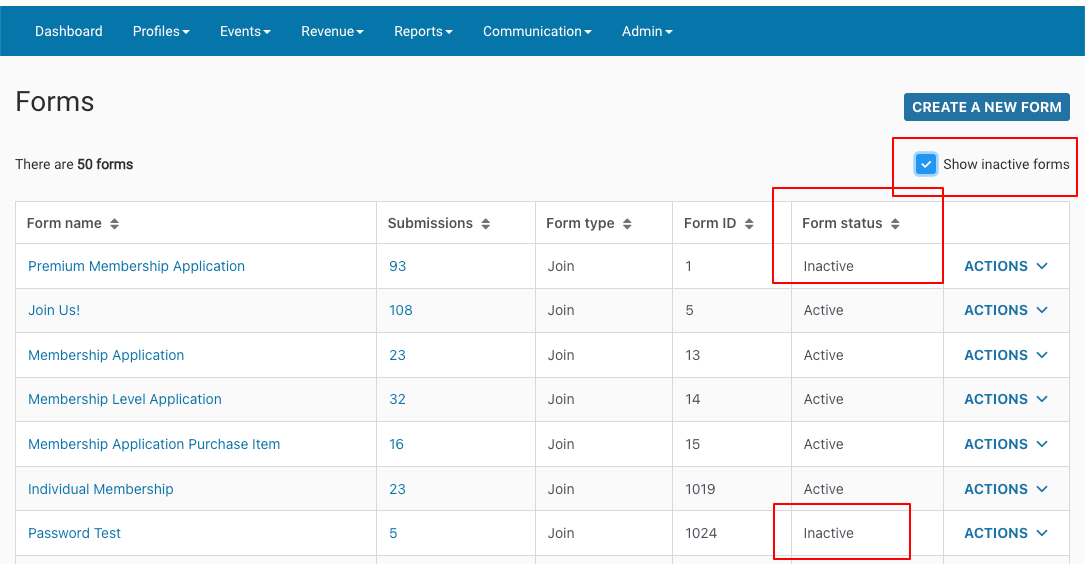Select the Form ID value 1019
Image resolution: width=1085 pixels, height=564 pixels.
pyautogui.click(x=700, y=489)
